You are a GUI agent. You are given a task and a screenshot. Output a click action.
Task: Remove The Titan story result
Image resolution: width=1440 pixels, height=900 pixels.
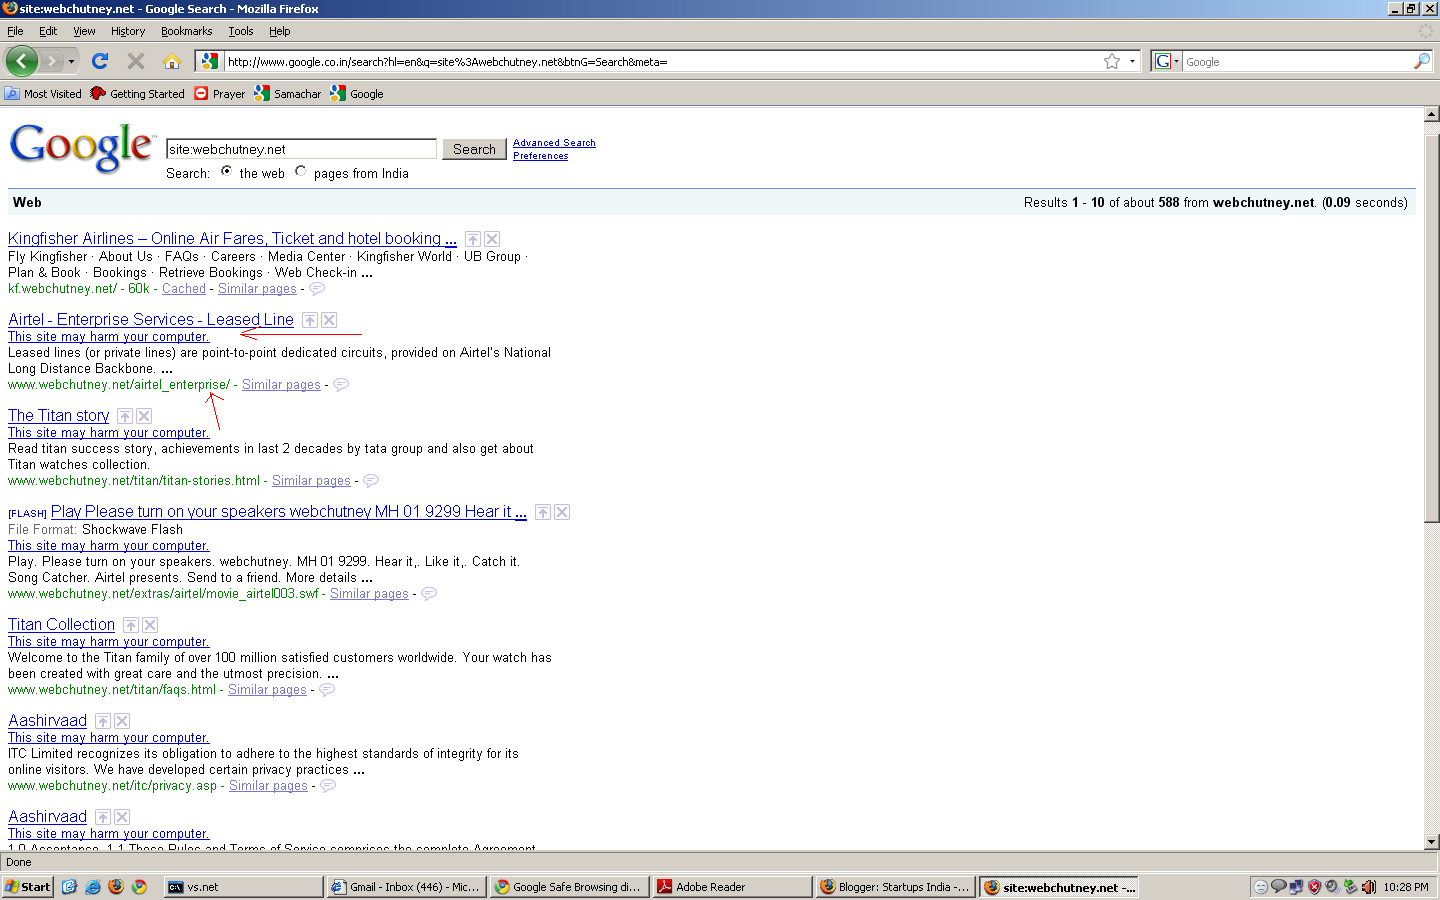coord(144,416)
